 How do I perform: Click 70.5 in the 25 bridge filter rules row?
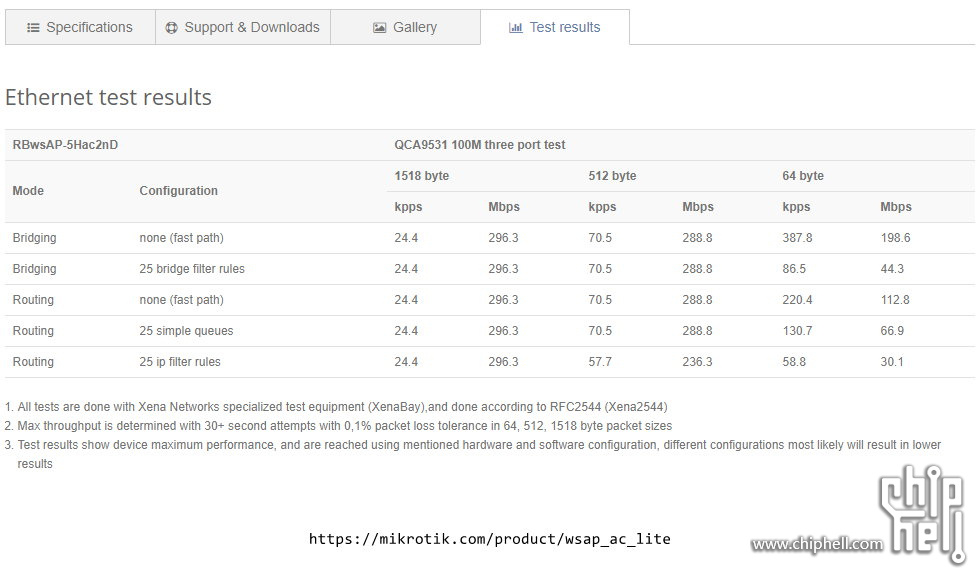[600, 269]
